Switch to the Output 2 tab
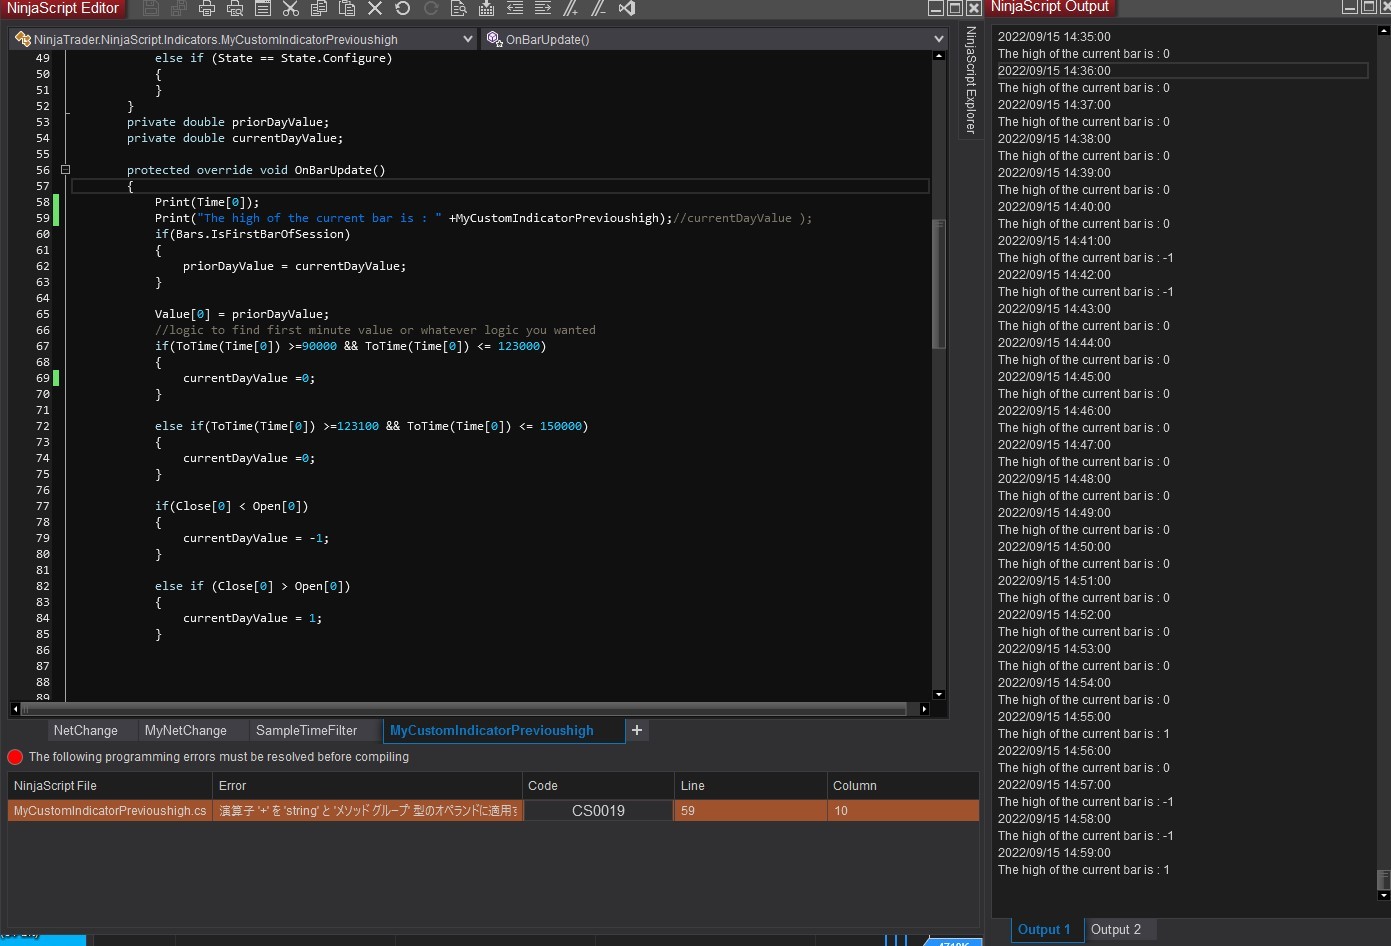1391x946 pixels. 1115,930
